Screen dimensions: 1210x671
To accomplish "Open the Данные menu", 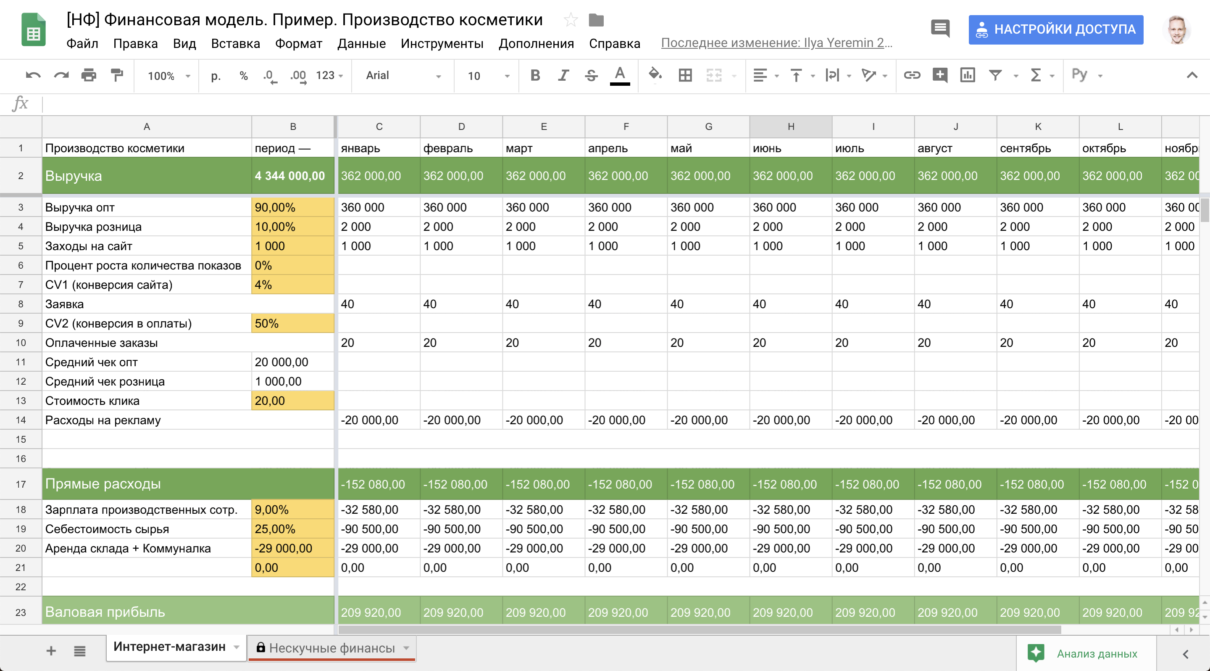I will click(x=361, y=43).
